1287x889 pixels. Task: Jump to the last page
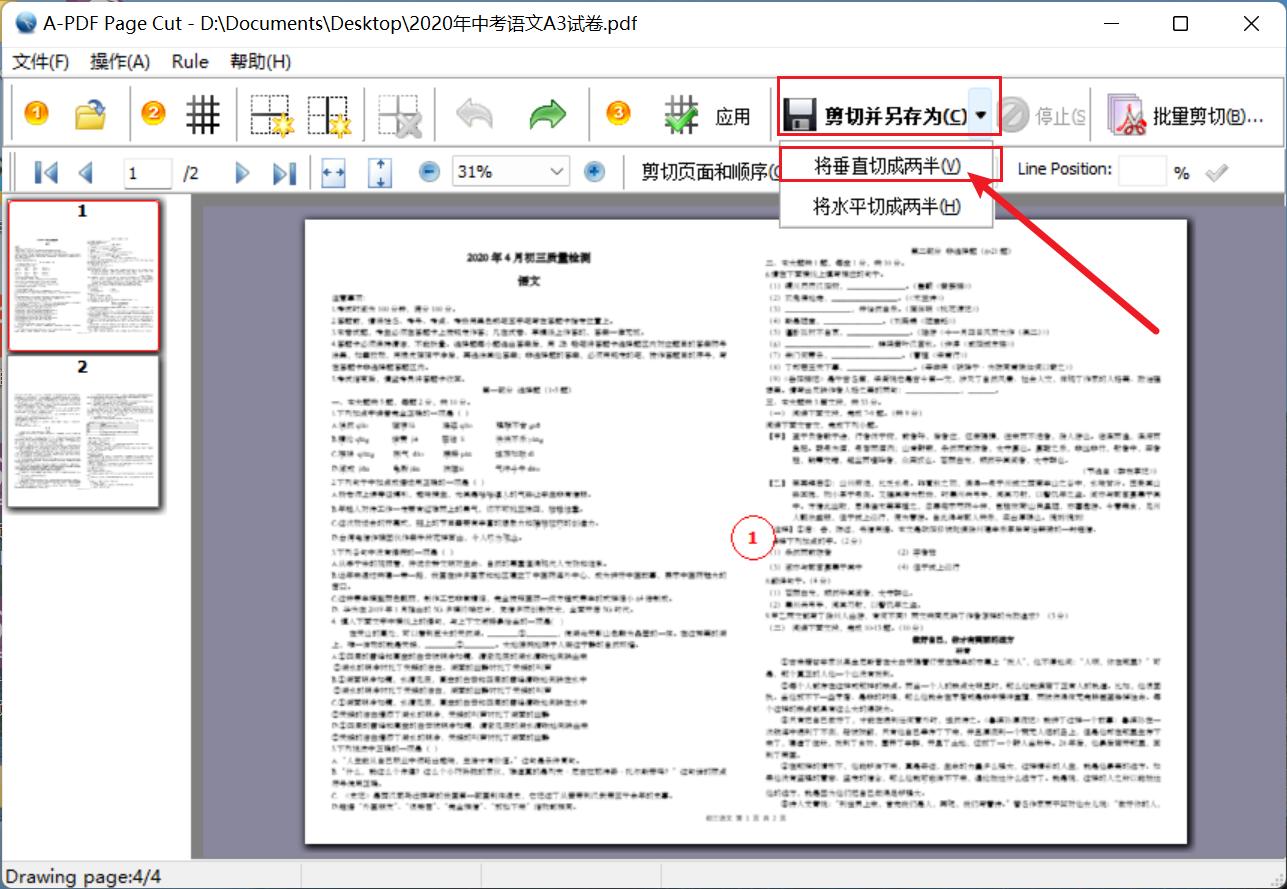[x=283, y=171]
